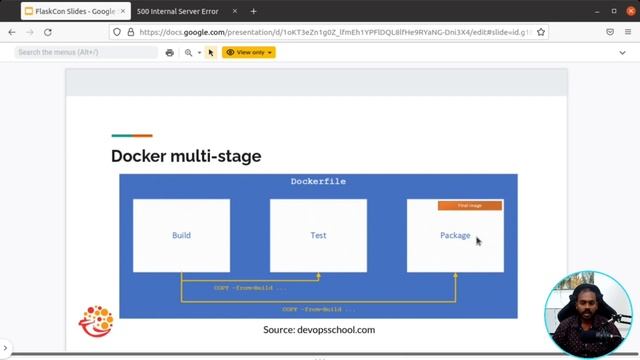Expand the side panel arrow at bottom left
640x360 pixels.
point(5,348)
